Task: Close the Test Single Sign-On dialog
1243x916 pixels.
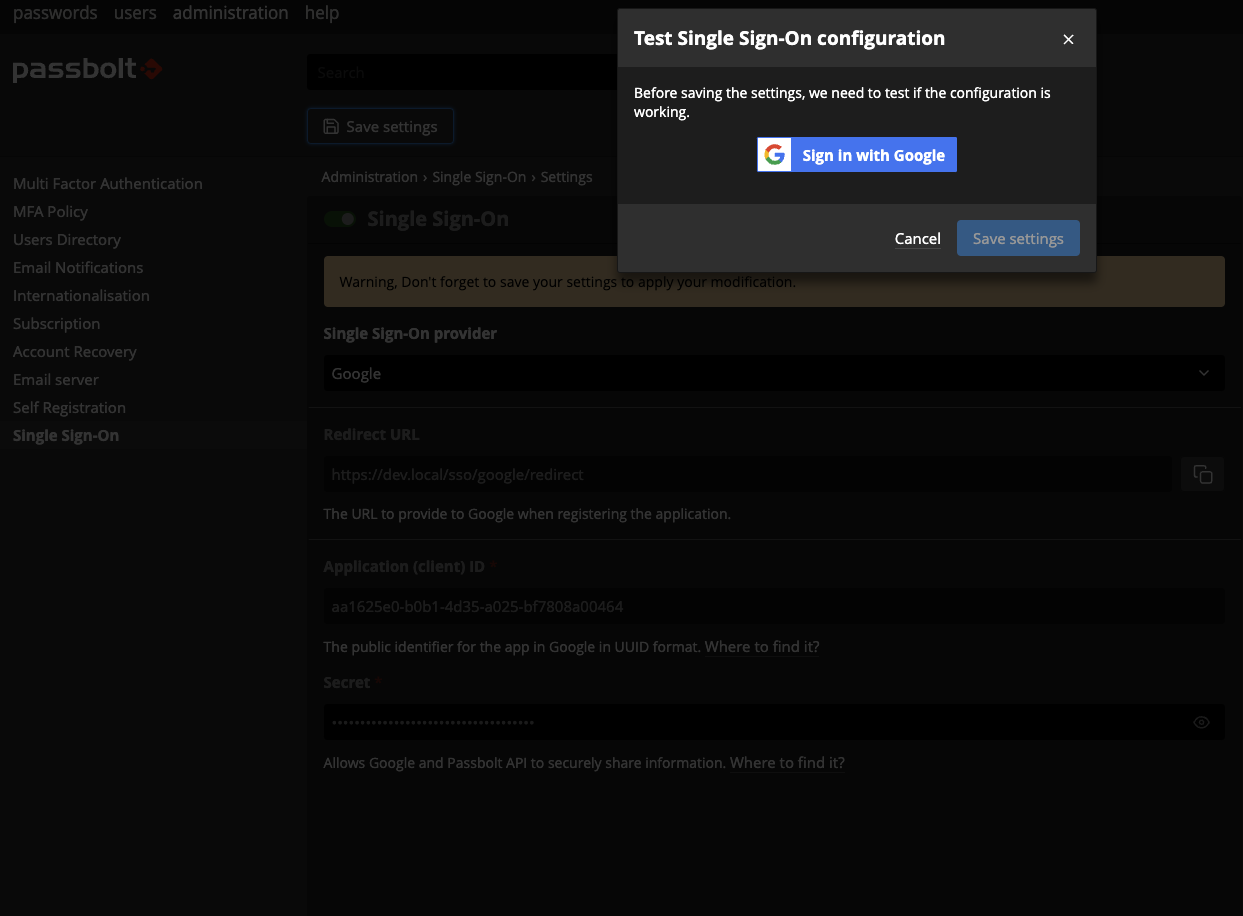Action: [1068, 39]
